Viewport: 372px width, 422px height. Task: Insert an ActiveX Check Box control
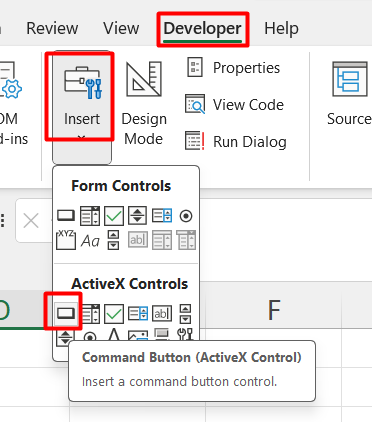[114, 314]
